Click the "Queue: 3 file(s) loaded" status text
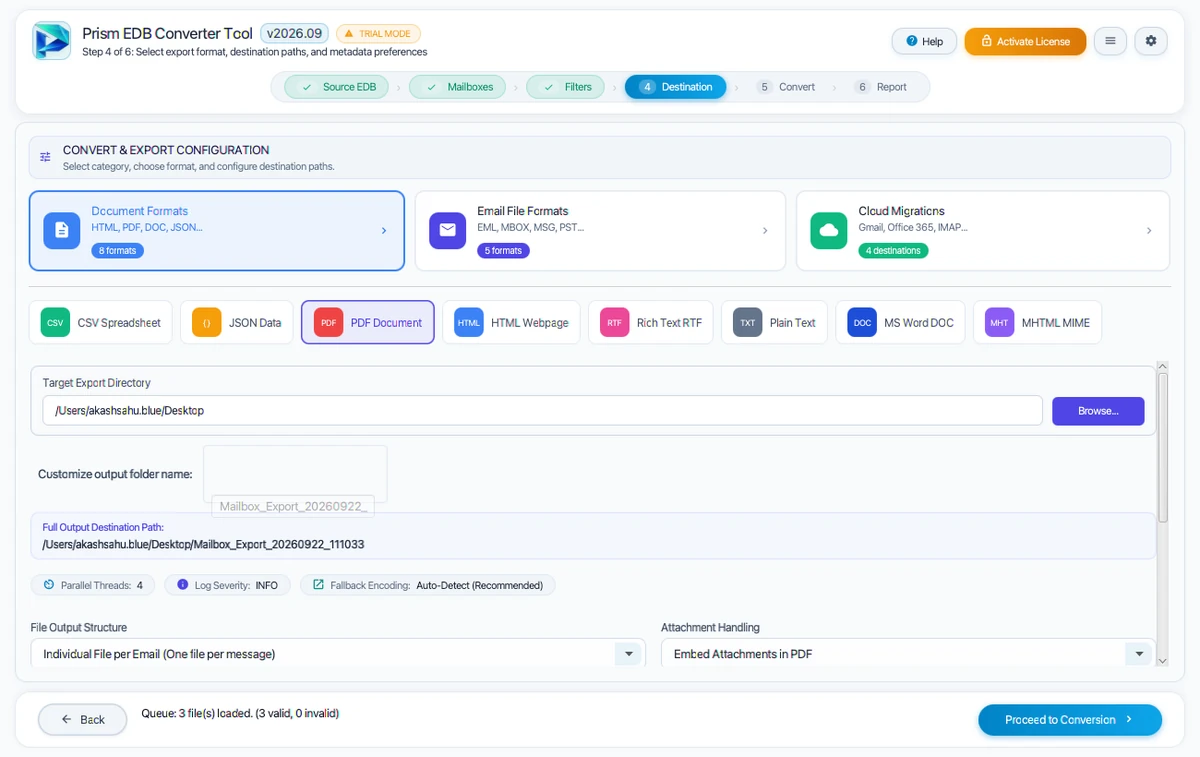 pos(240,713)
